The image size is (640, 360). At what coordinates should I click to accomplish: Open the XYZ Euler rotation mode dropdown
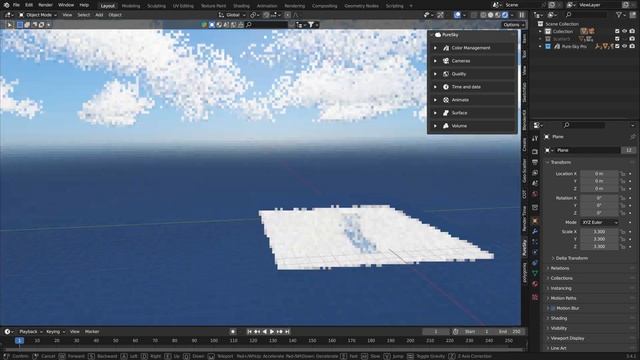[599, 222]
